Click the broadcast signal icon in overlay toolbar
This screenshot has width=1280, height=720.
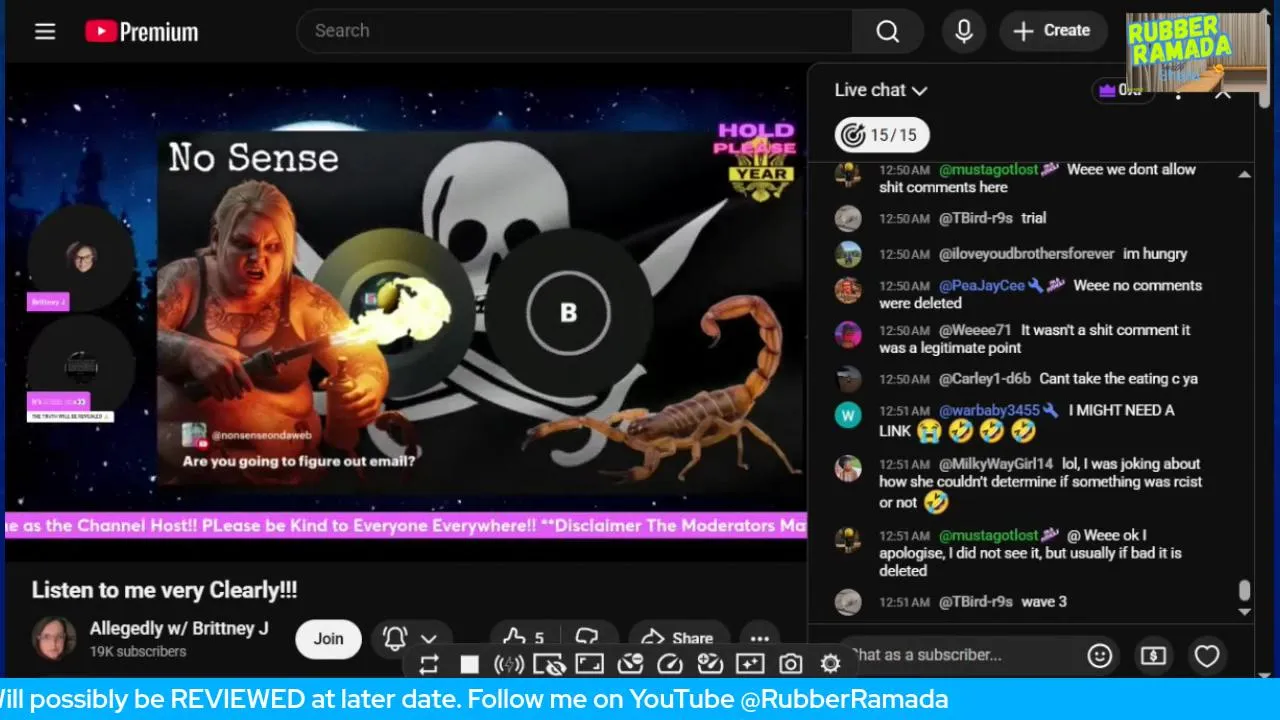pyautogui.click(x=509, y=664)
